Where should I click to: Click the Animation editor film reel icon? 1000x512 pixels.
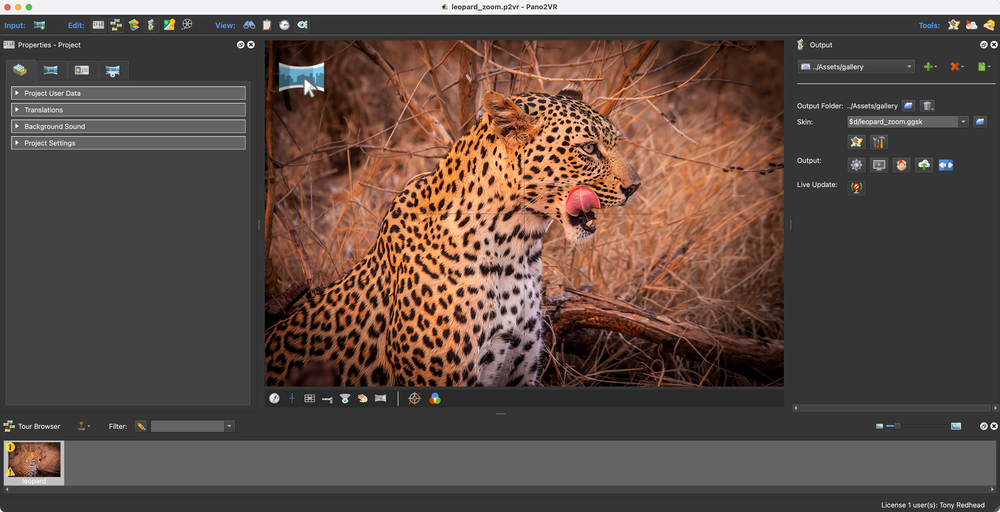pos(187,24)
